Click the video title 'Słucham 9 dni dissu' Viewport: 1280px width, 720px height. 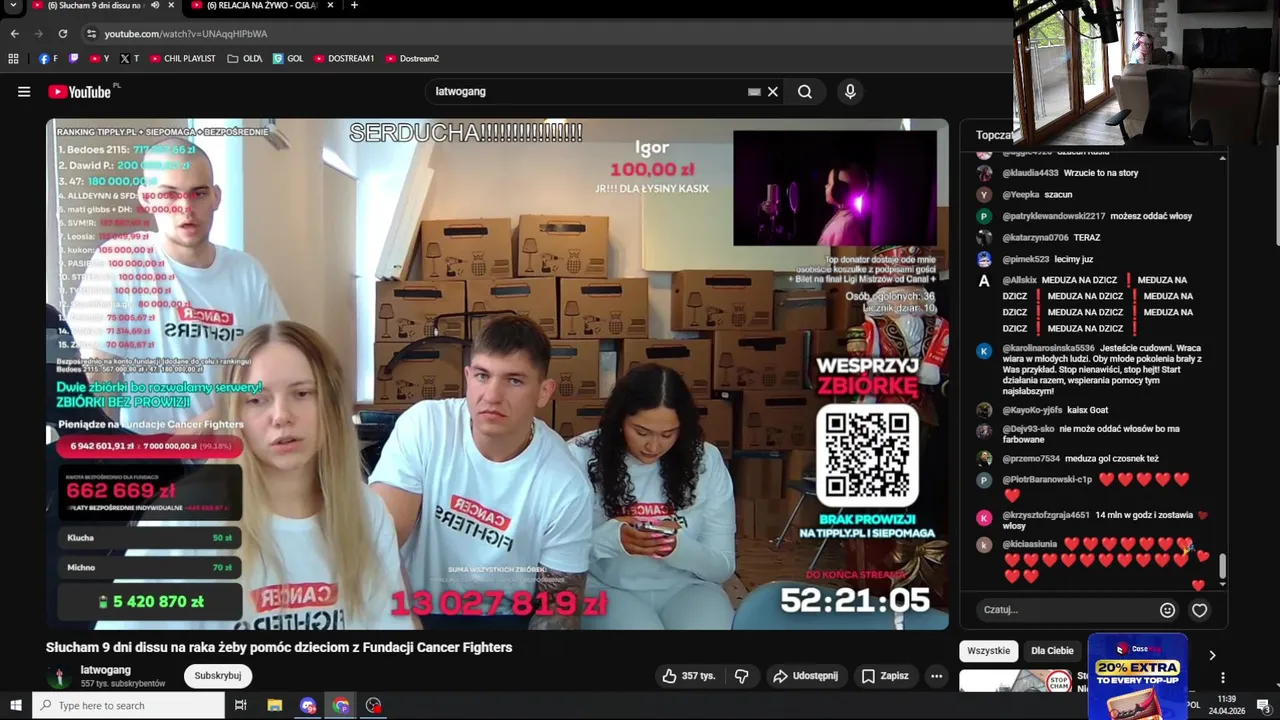coord(279,648)
